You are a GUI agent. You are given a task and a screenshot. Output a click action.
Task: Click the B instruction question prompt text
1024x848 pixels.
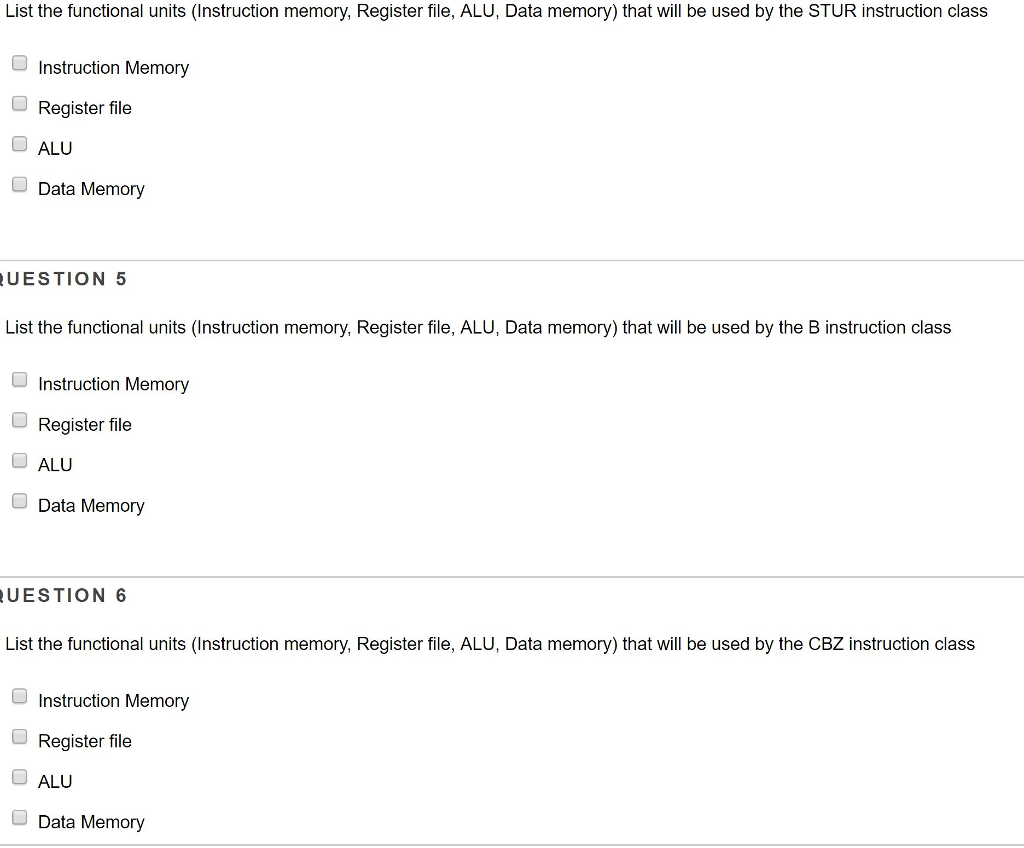tap(477, 327)
